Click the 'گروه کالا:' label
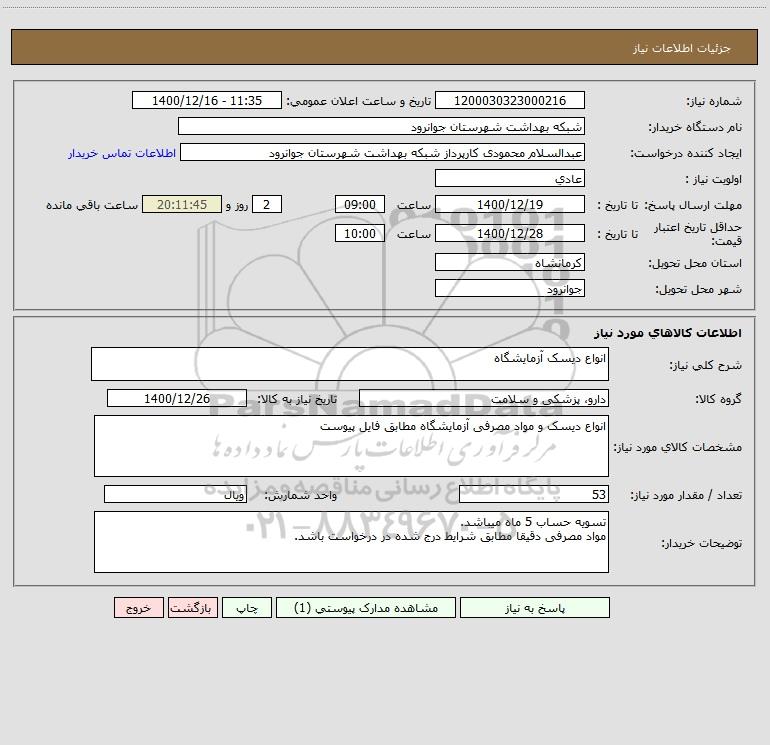 pyautogui.click(x=718, y=399)
